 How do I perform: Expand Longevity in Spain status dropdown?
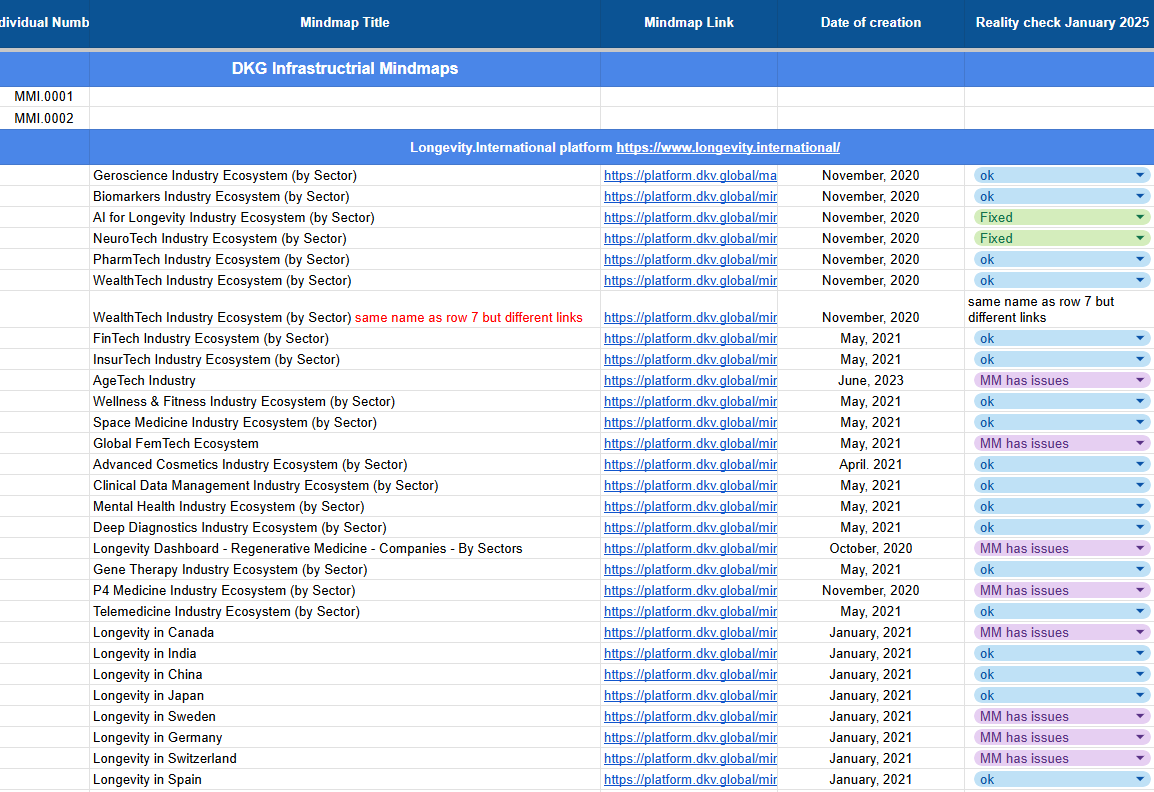pyautogui.click(x=1139, y=779)
